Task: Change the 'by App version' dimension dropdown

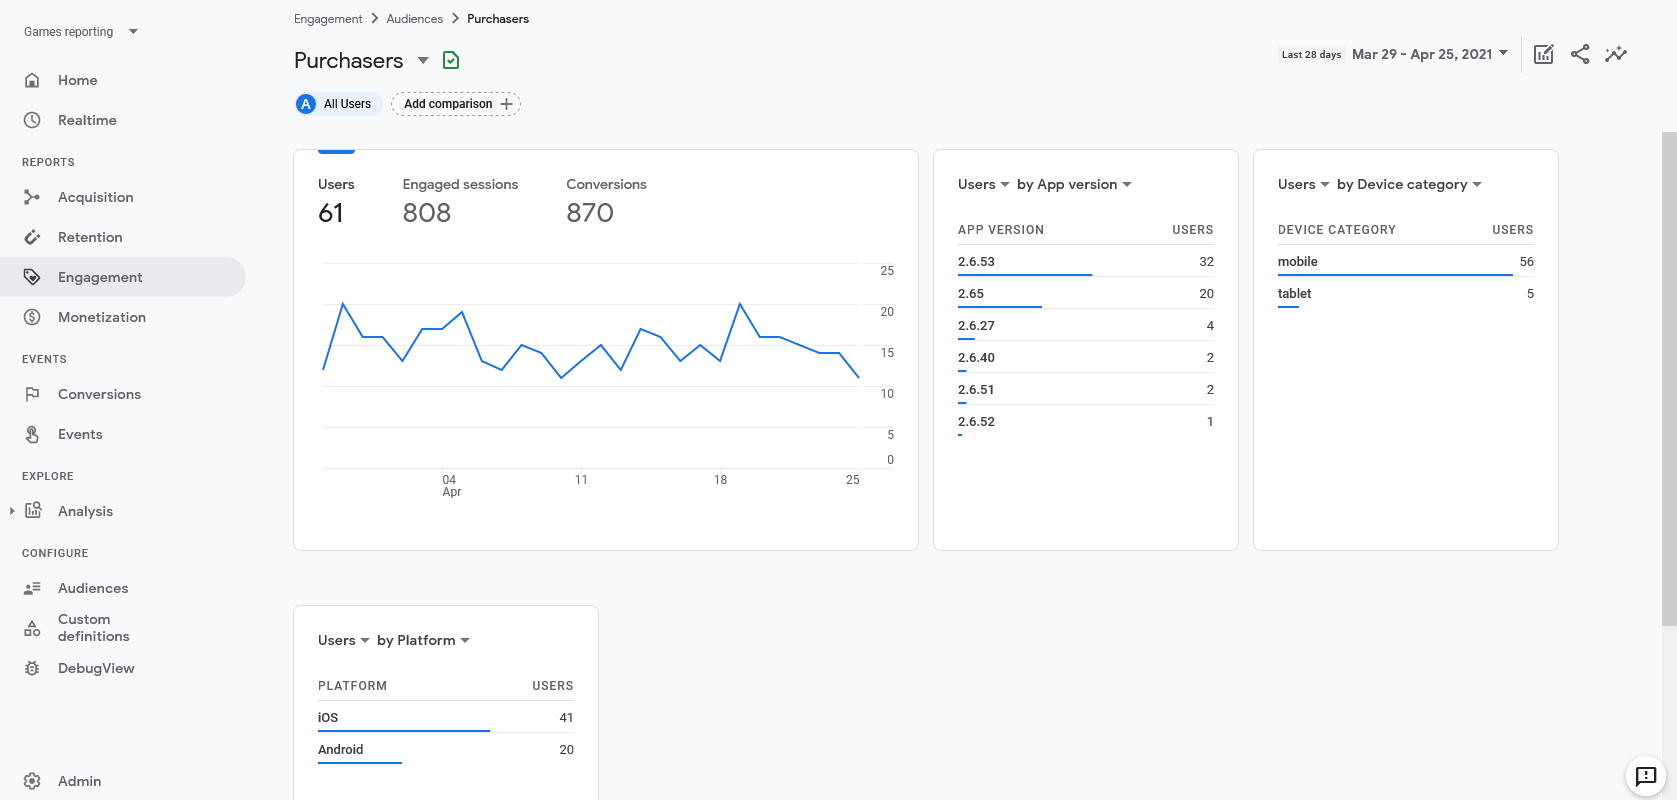Action: [1074, 184]
